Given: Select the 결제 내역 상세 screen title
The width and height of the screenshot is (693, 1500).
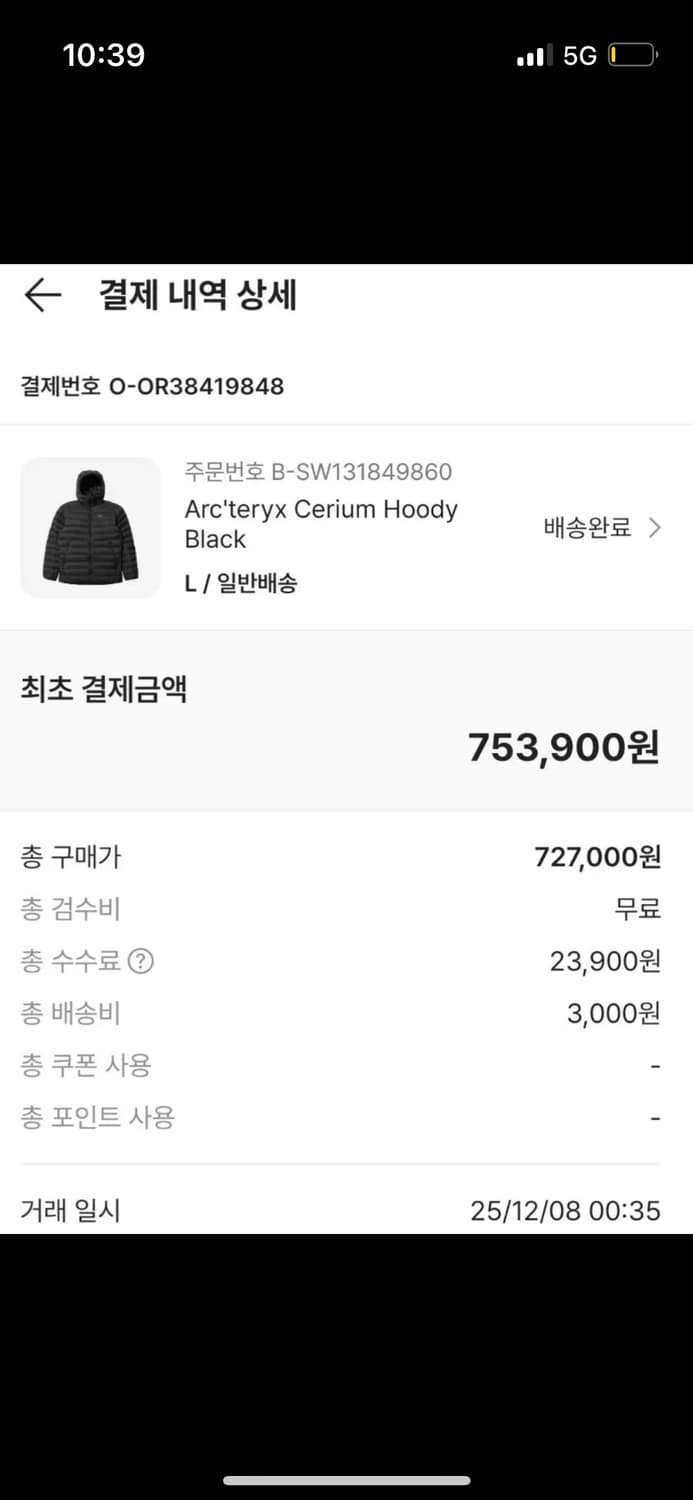Looking at the screenshot, I should 195,295.
